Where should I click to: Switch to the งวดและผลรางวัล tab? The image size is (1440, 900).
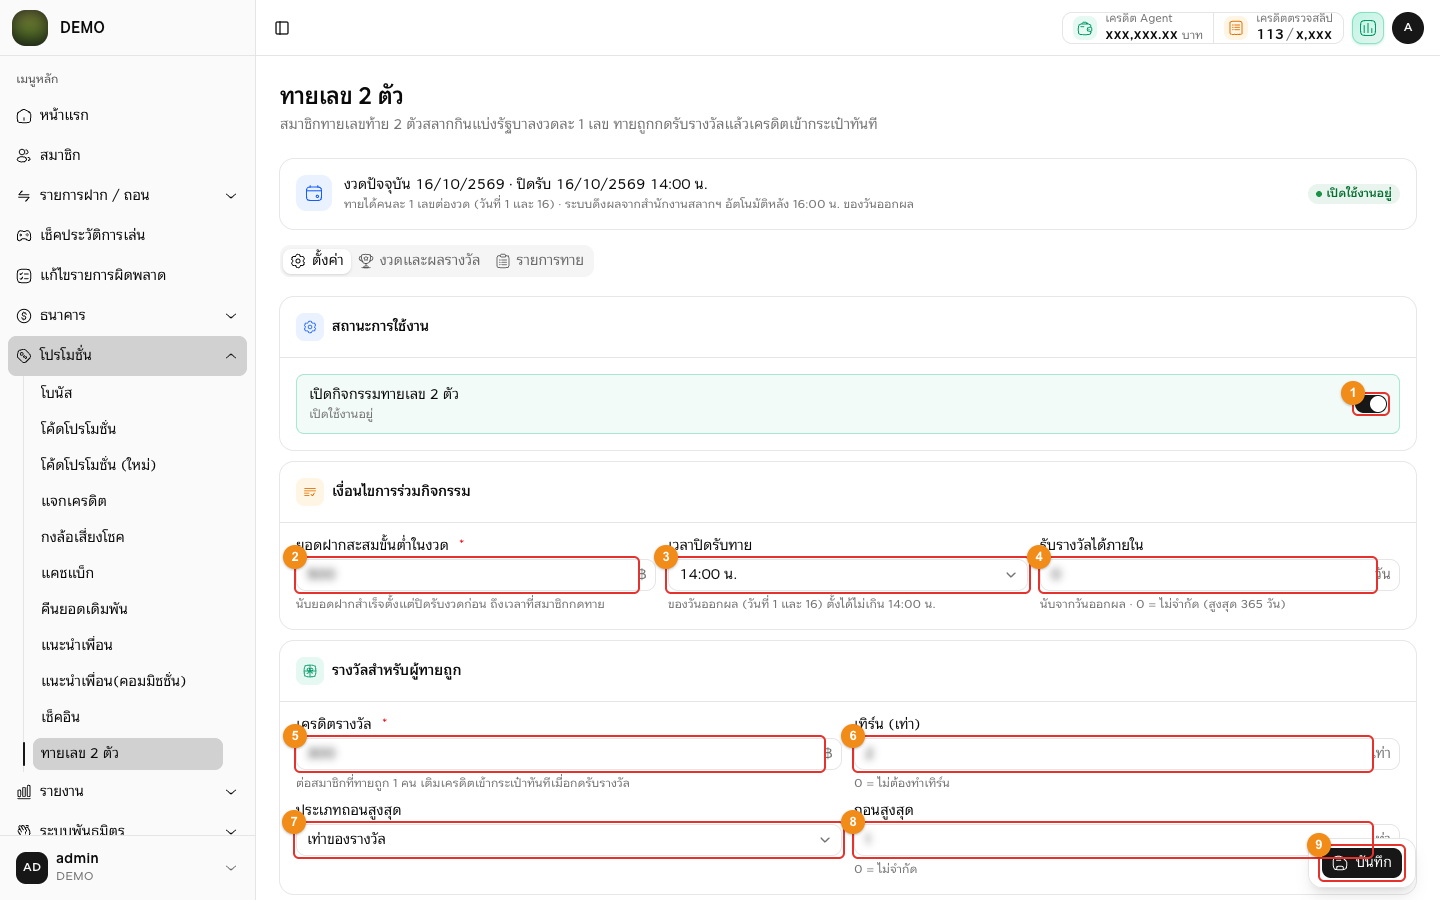click(420, 261)
